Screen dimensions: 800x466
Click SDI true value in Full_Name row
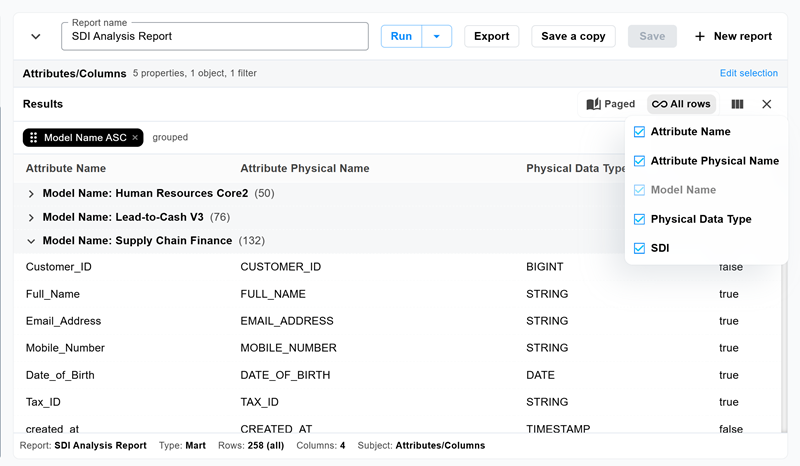[x=729, y=294]
